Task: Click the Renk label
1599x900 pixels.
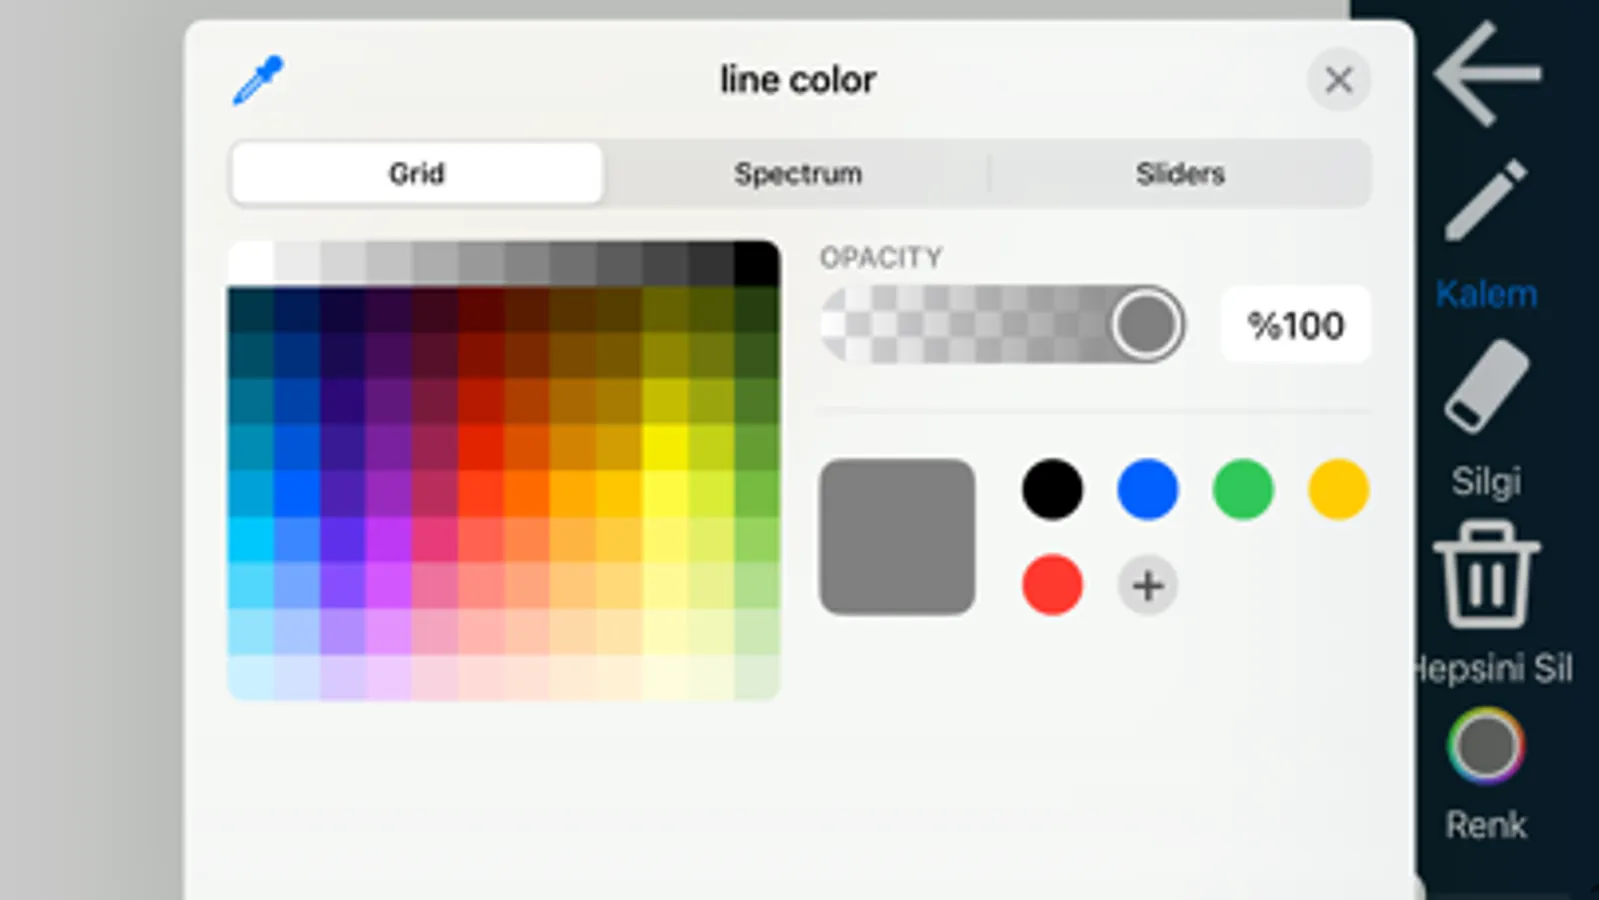Action: pos(1486,825)
